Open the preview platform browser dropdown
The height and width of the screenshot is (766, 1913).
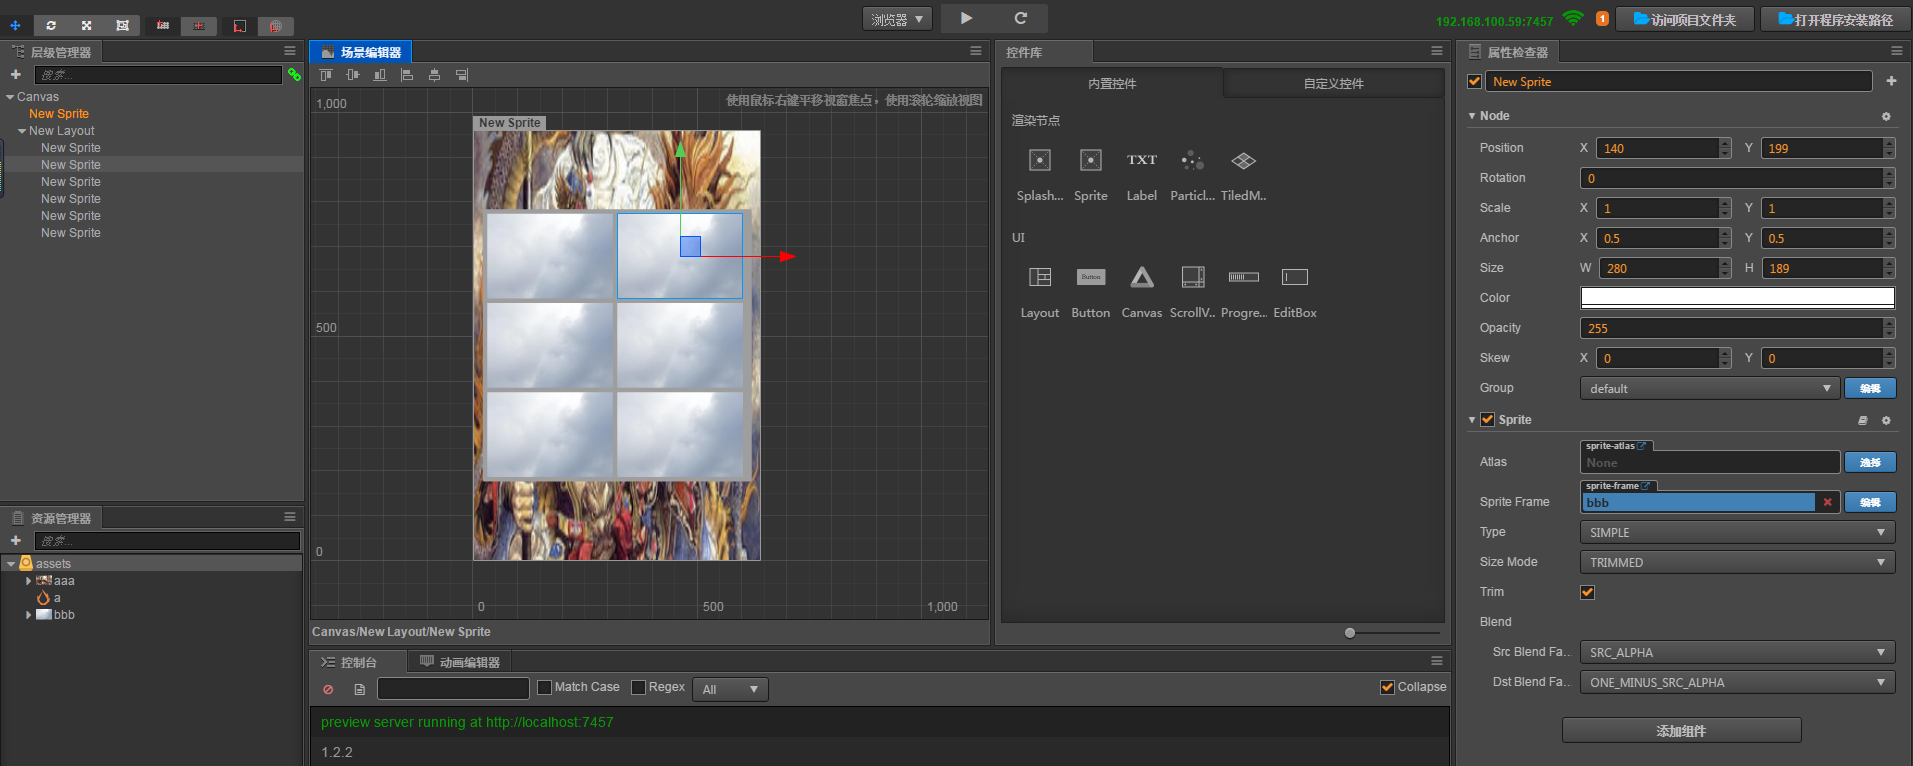(x=897, y=19)
